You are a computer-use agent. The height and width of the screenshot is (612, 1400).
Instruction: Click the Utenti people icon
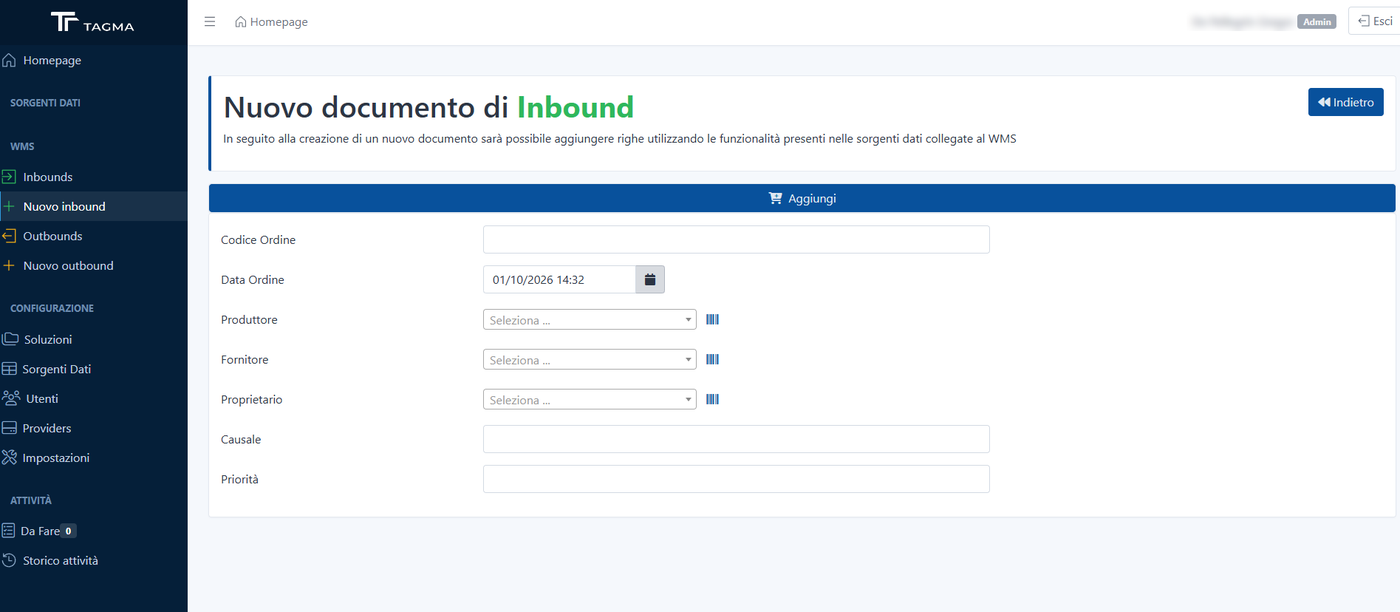coord(11,398)
